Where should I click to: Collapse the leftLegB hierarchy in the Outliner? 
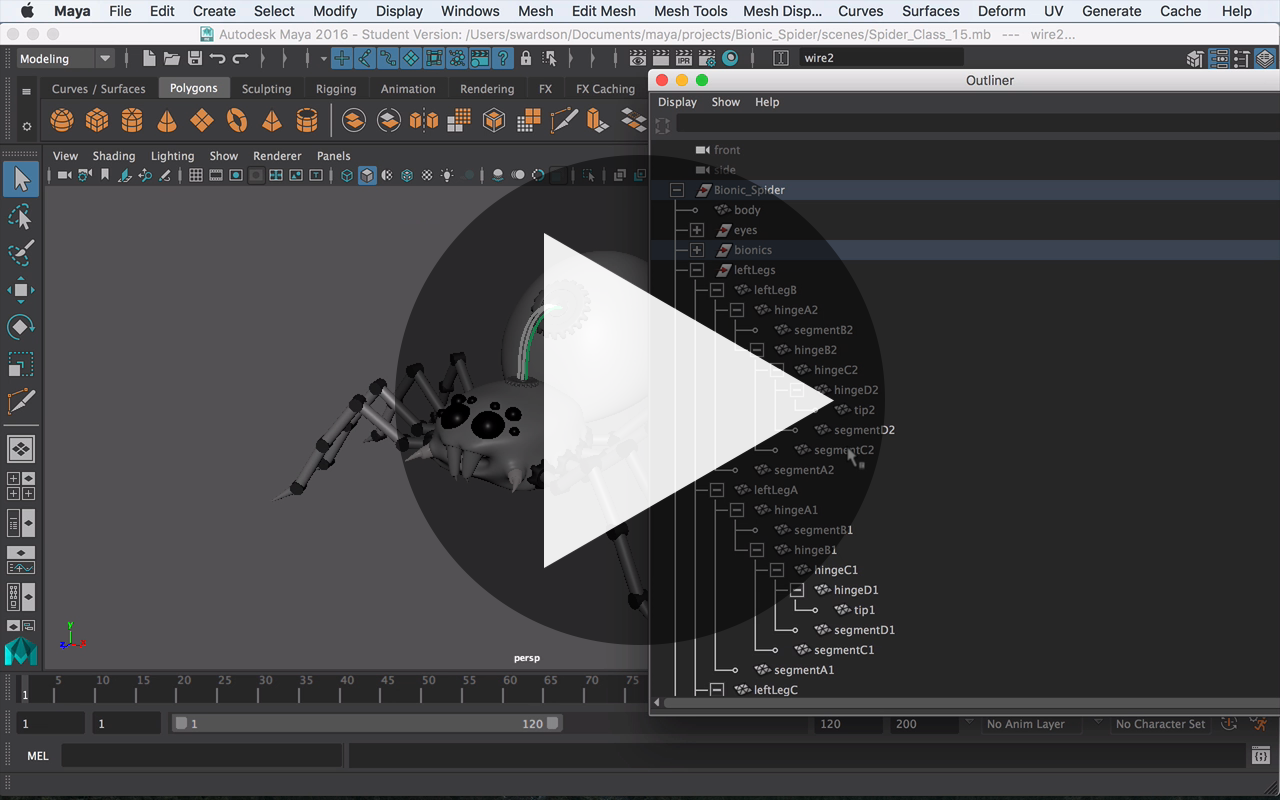tap(716, 289)
